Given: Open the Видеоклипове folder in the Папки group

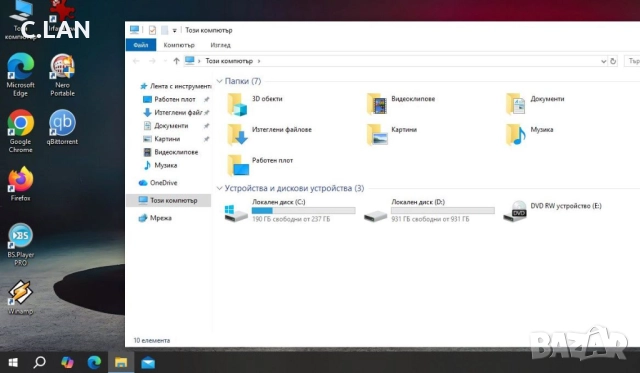Looking at the screenshot, I should [401, 104].
